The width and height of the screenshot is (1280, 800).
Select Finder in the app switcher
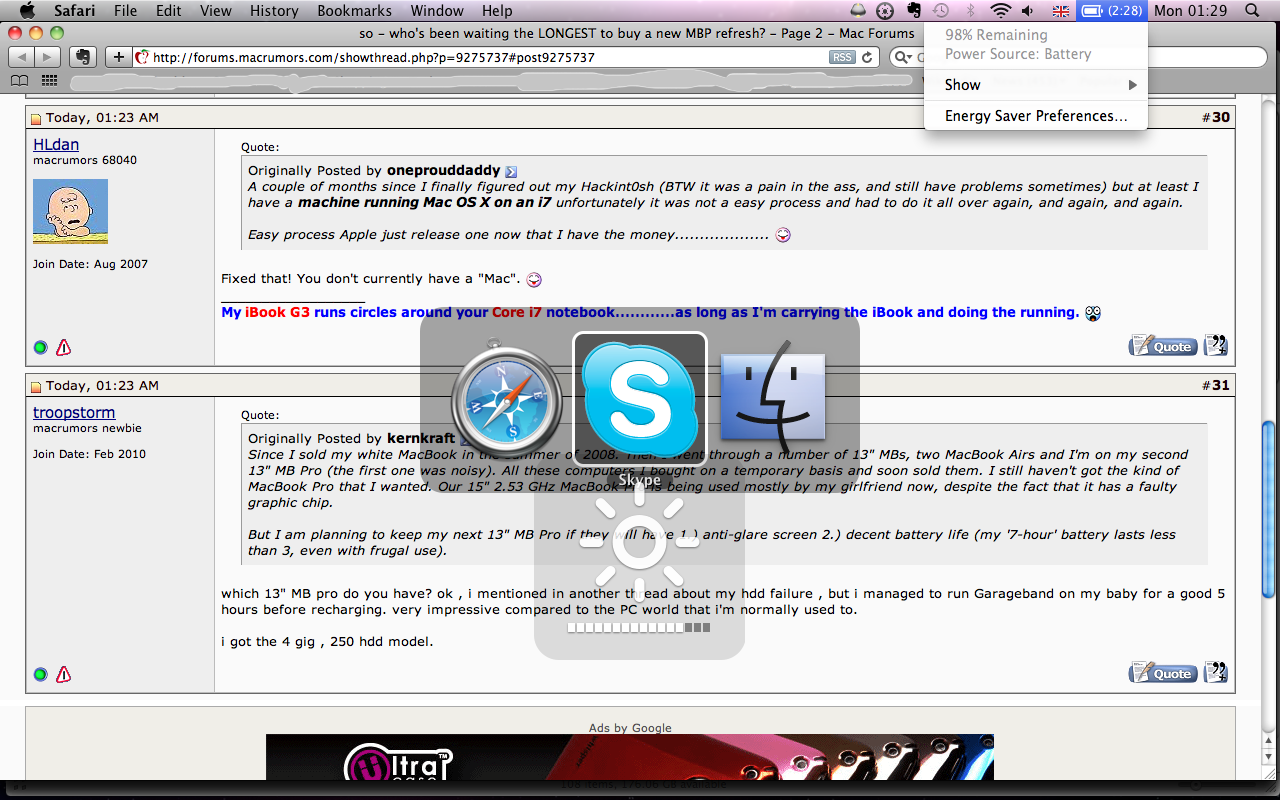(x=773, y=397)
